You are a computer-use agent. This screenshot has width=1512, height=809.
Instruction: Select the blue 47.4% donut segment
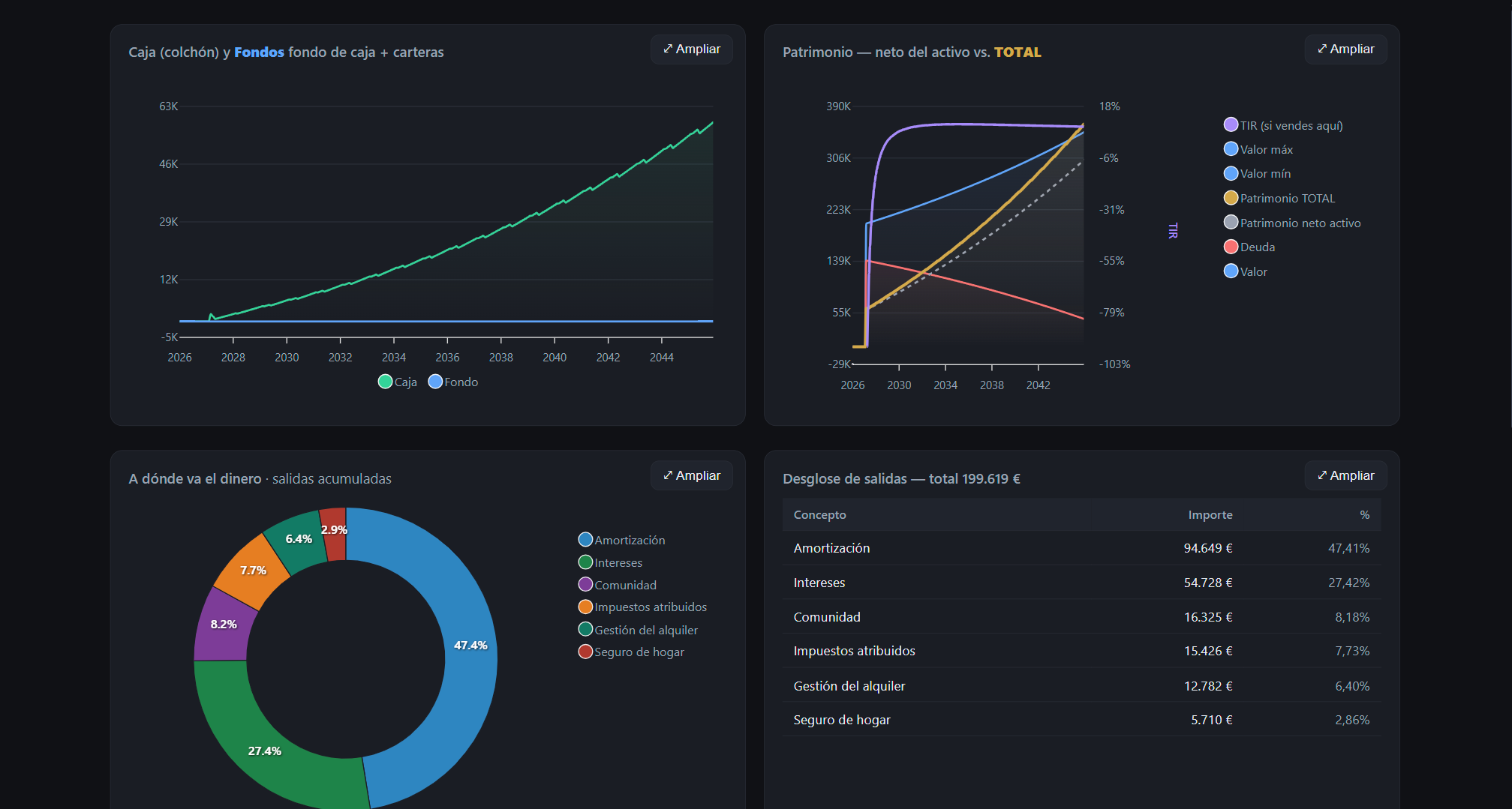(469, 645)
